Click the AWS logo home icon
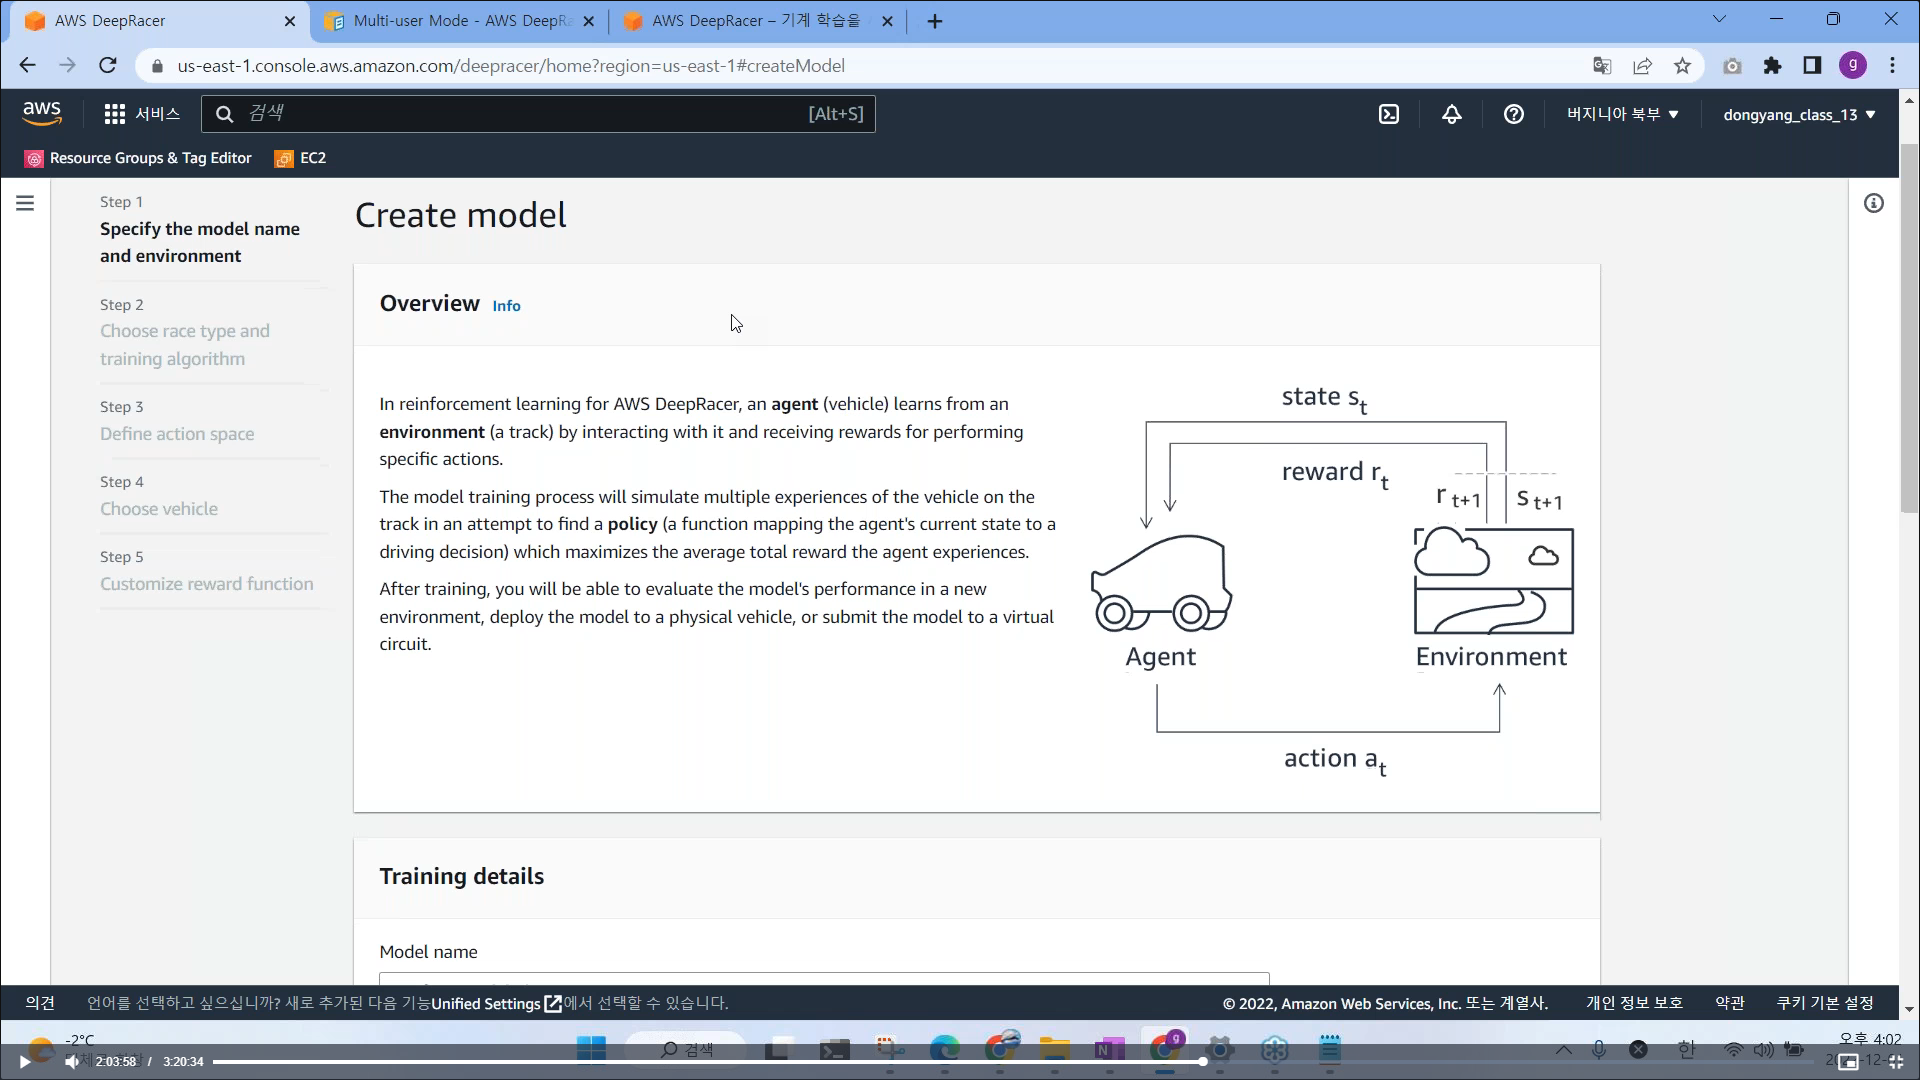Screen dimensions: 1920x1080 coord(42,114)
